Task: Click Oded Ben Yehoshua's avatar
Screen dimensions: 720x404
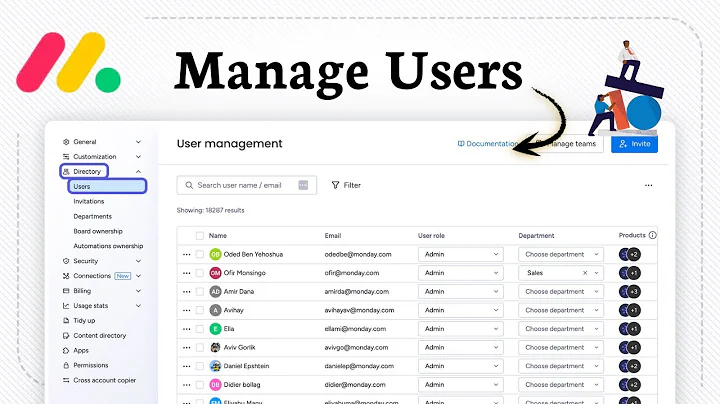Action: click(x=215, y=254)
